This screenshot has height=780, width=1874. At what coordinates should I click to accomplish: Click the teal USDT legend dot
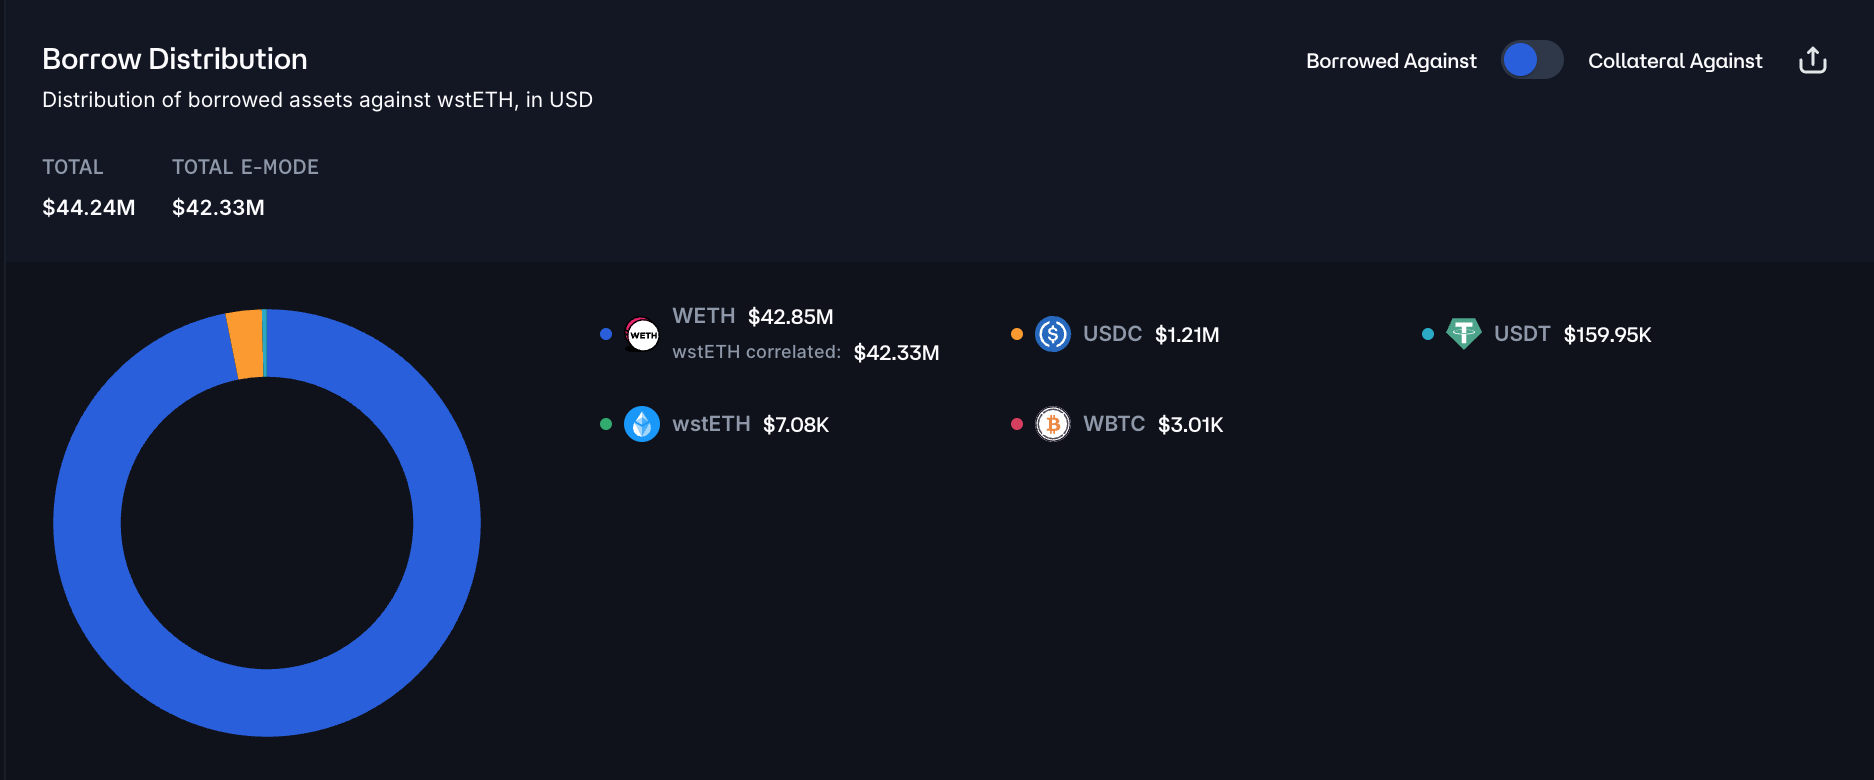1428,334
